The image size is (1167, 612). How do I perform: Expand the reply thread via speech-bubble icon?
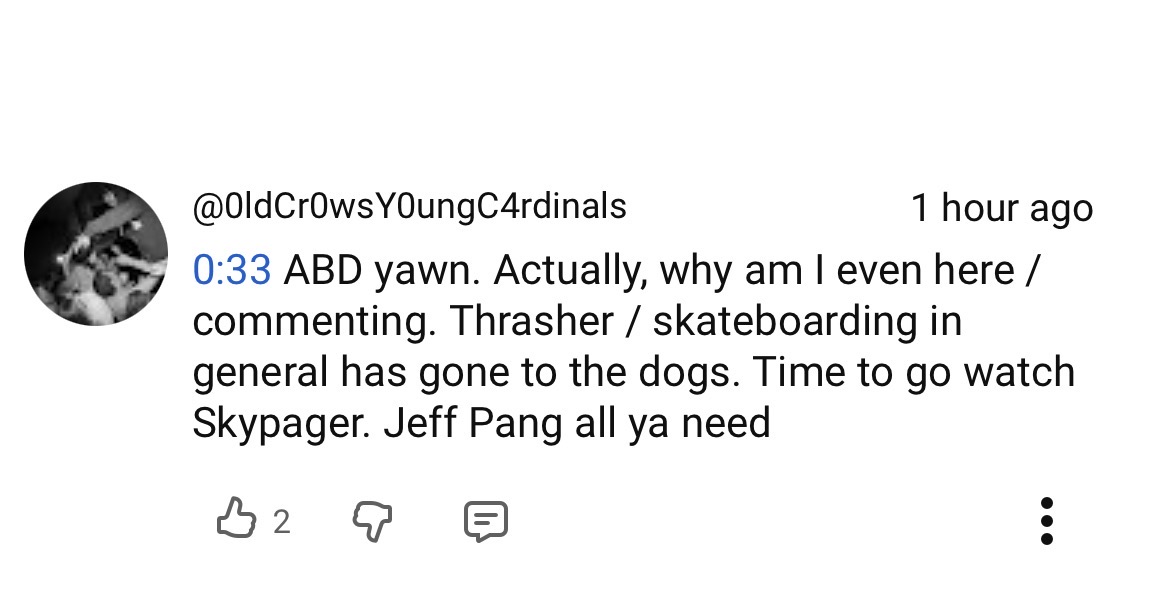486,520
